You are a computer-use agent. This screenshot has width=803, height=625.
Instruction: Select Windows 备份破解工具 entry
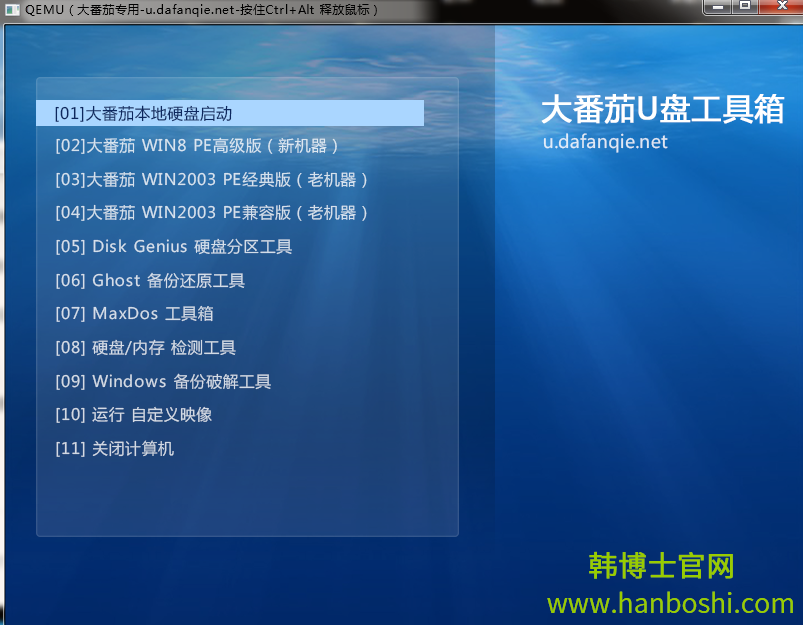tap(163, 382)
